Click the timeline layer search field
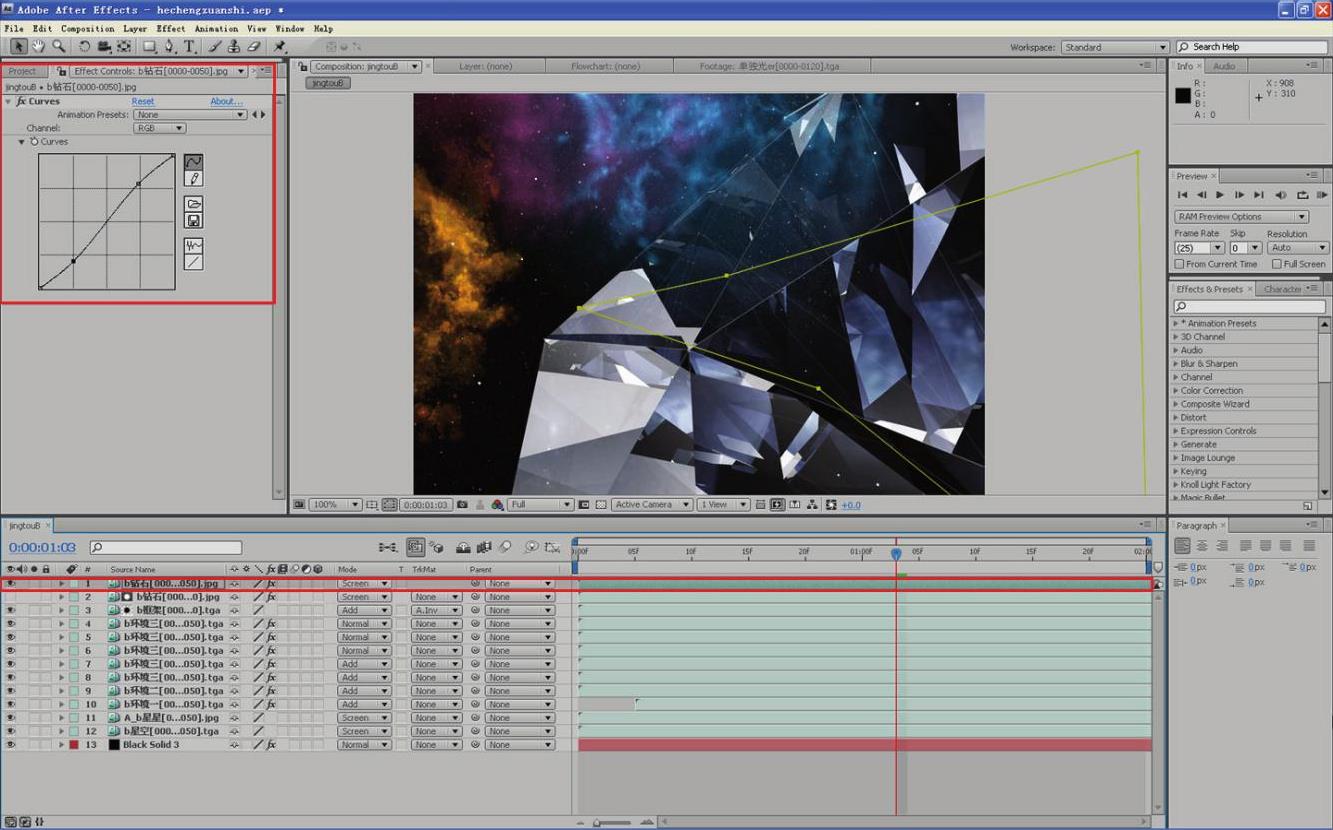The image size is (1333, 830). [x=166, y=548]
